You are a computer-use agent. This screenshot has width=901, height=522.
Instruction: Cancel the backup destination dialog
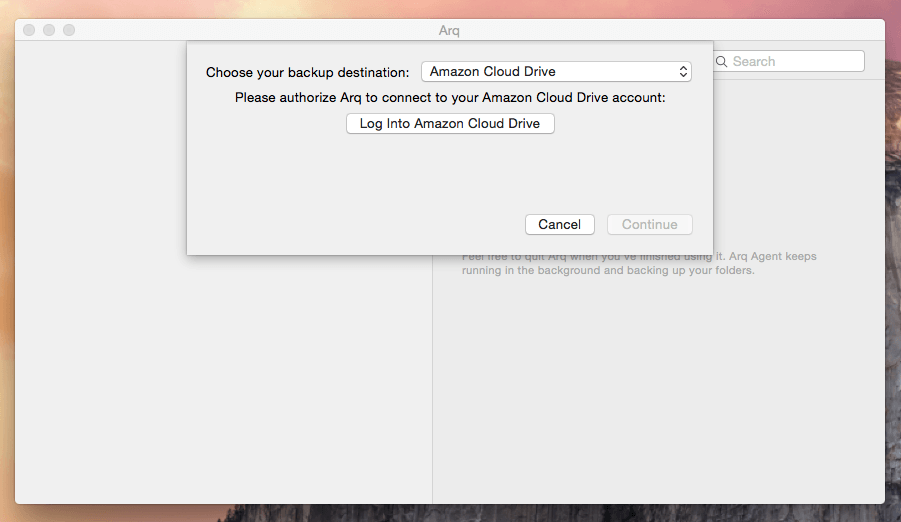click(x=559, y=224)
